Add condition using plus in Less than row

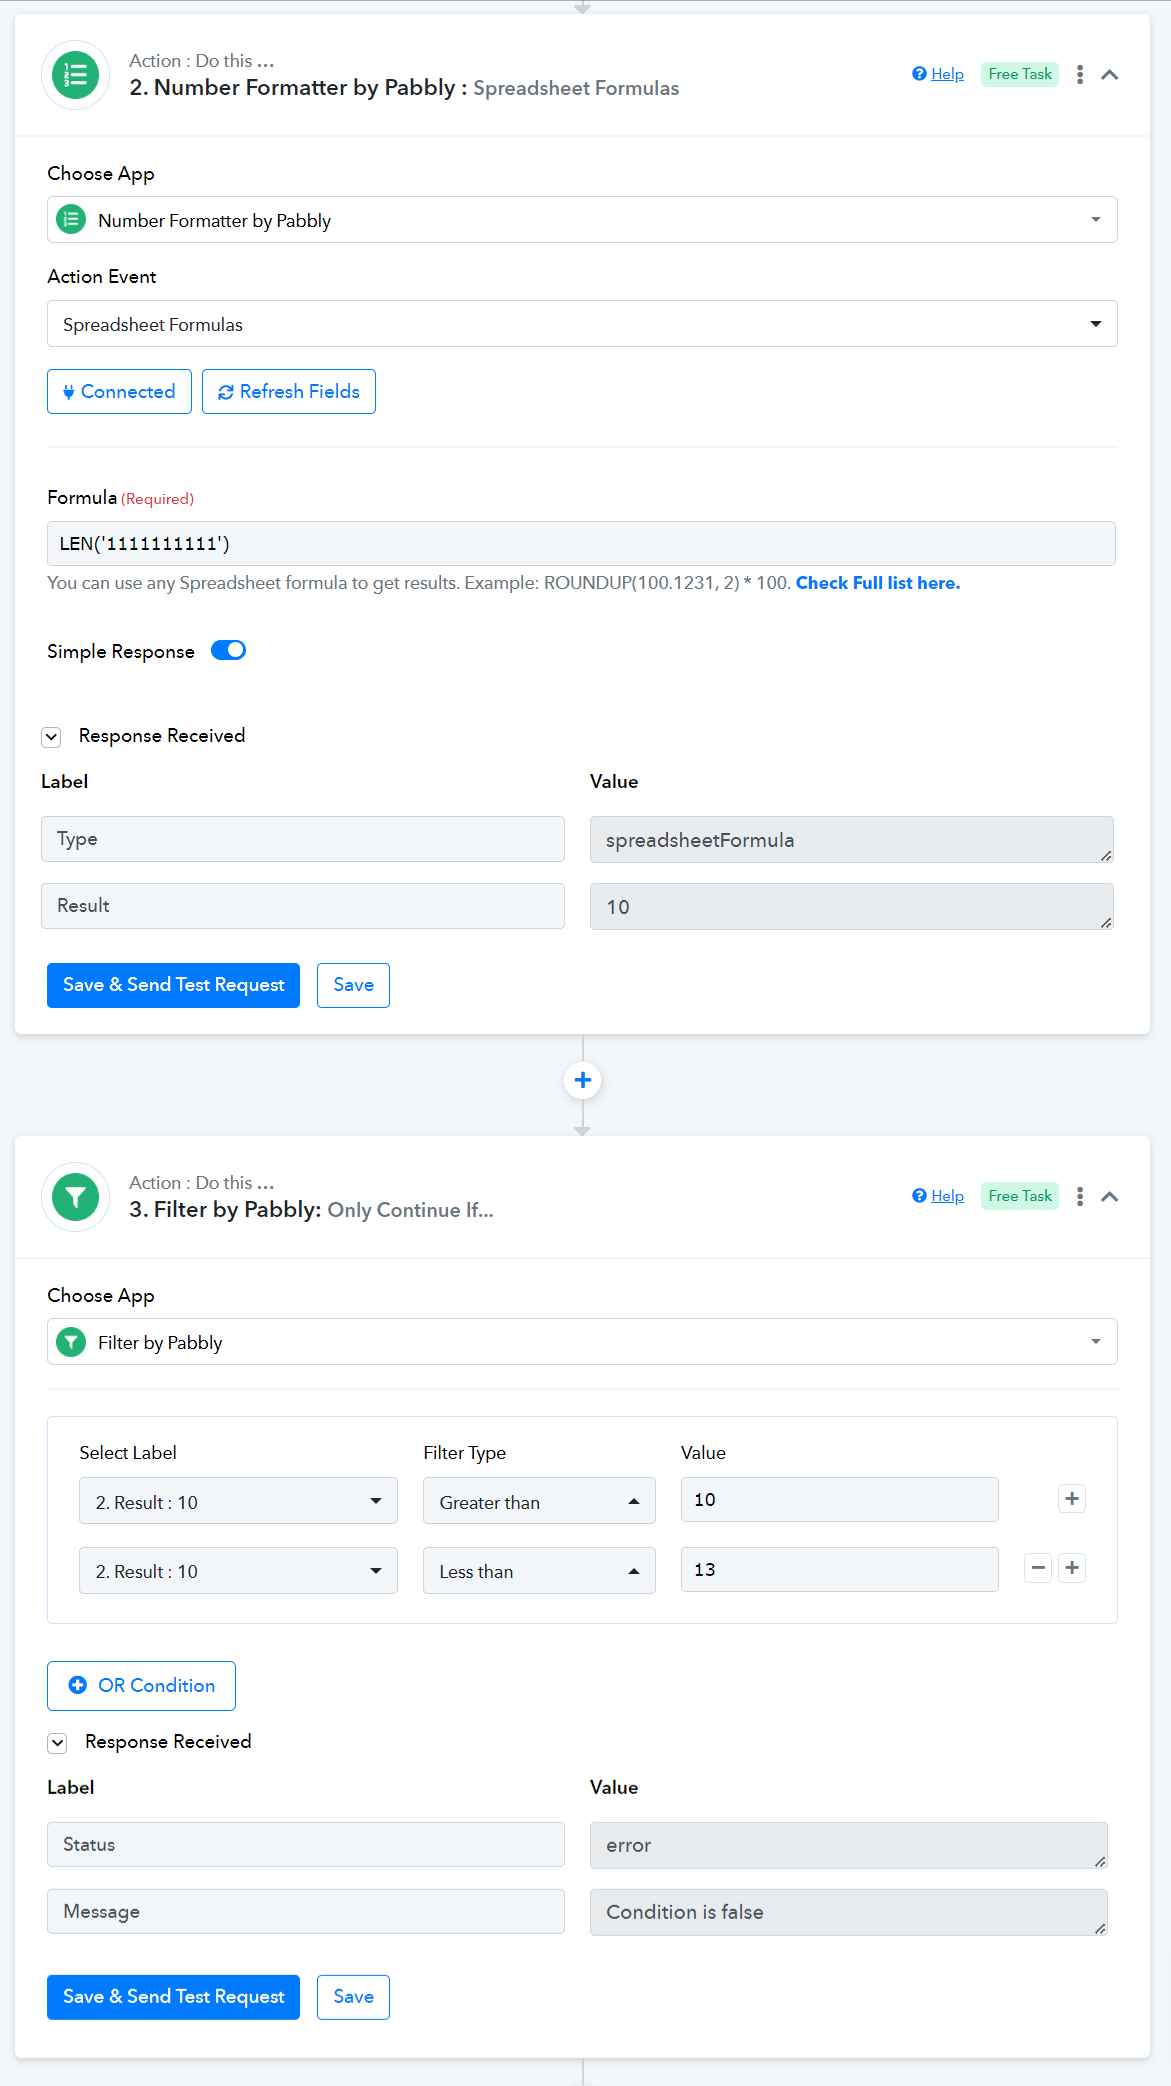1072,1568
